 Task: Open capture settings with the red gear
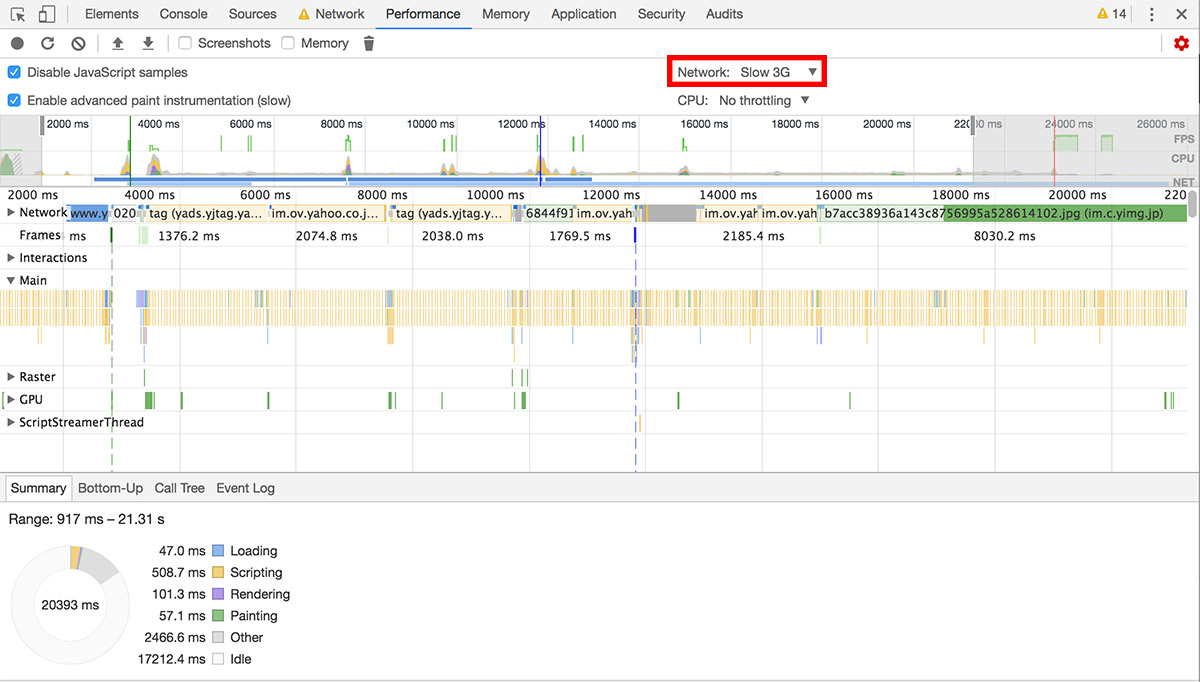(x=1181, y=43)
